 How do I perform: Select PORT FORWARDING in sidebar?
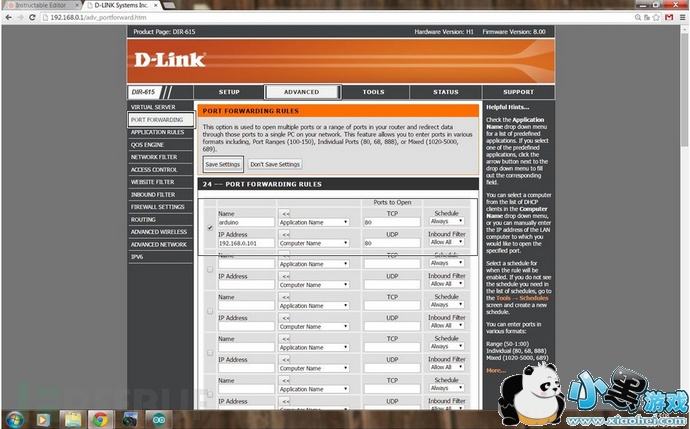tap(160, 120)
